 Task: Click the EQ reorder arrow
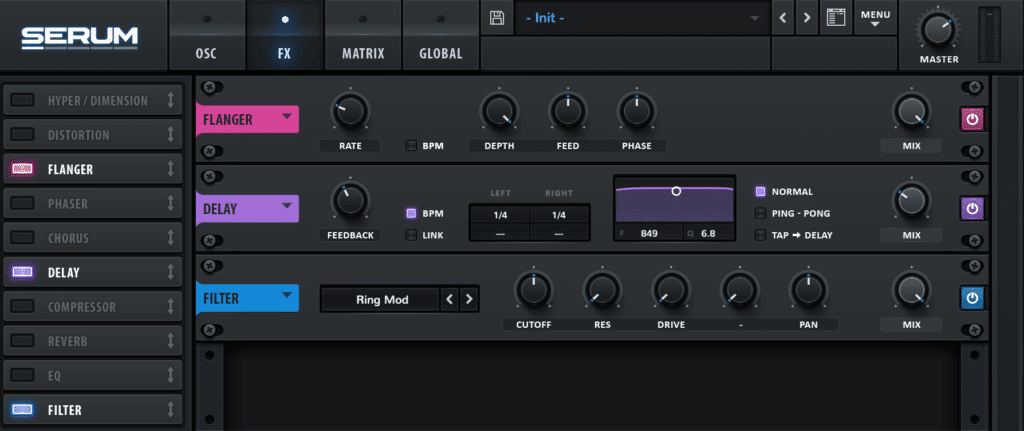pos(170,375)
